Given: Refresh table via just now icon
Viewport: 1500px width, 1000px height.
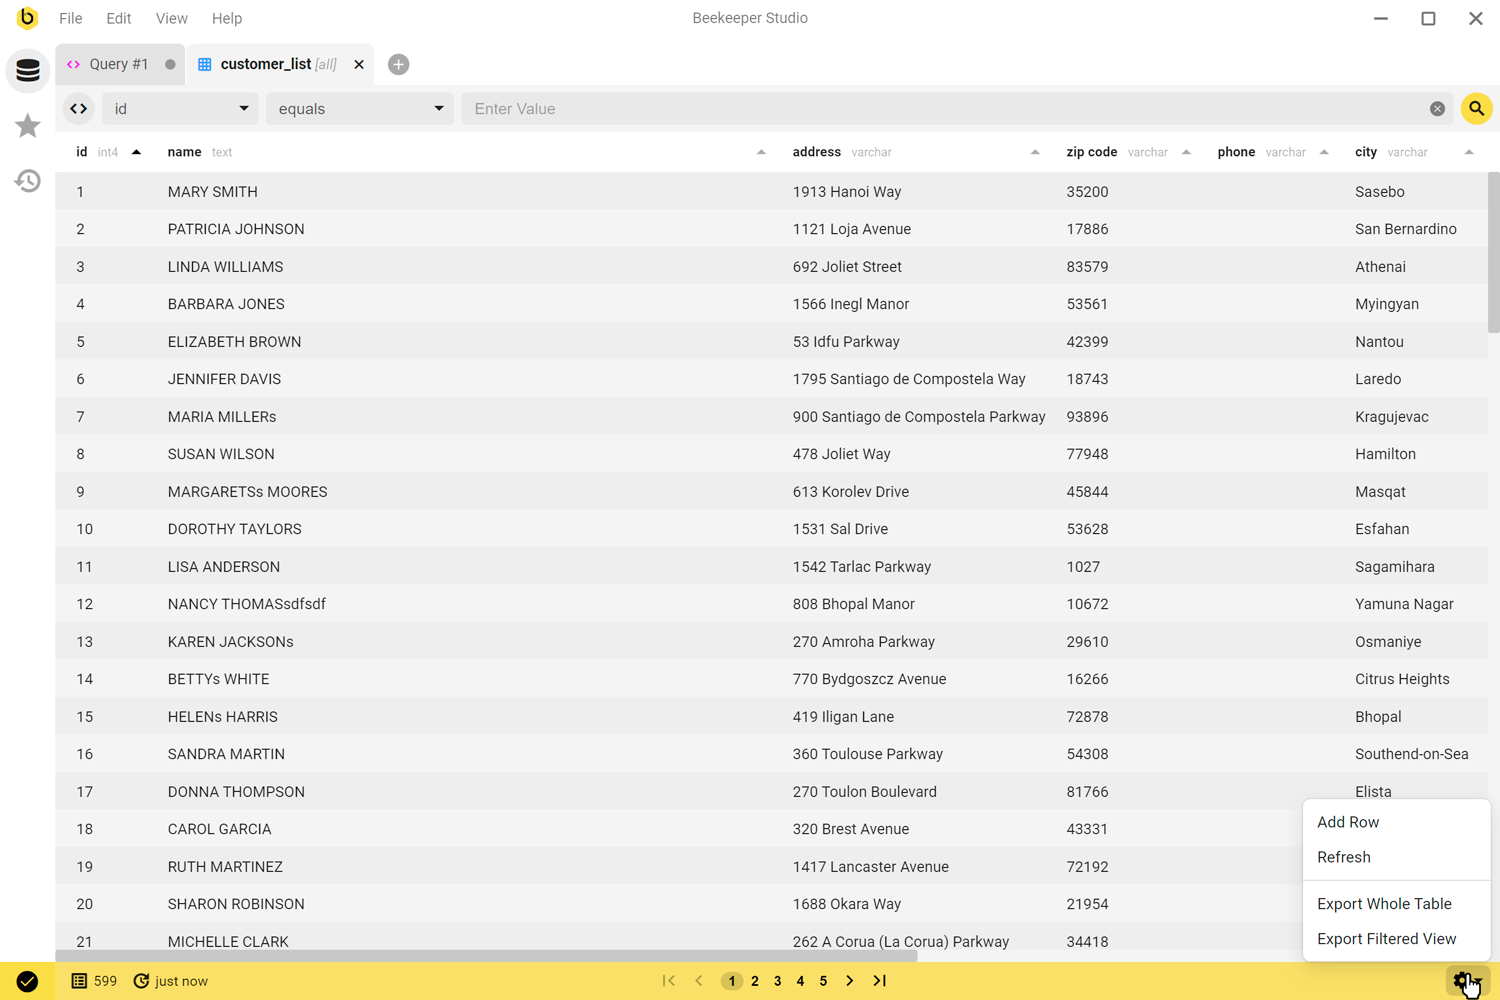Looking at the screenshot, I should [141, 981].
